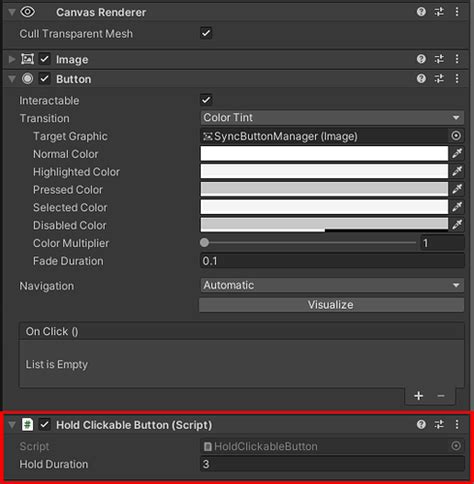This screenshot has height=484, width=474.
Task: Open the Normal Color swatch
Action: [x=324, y=154]
